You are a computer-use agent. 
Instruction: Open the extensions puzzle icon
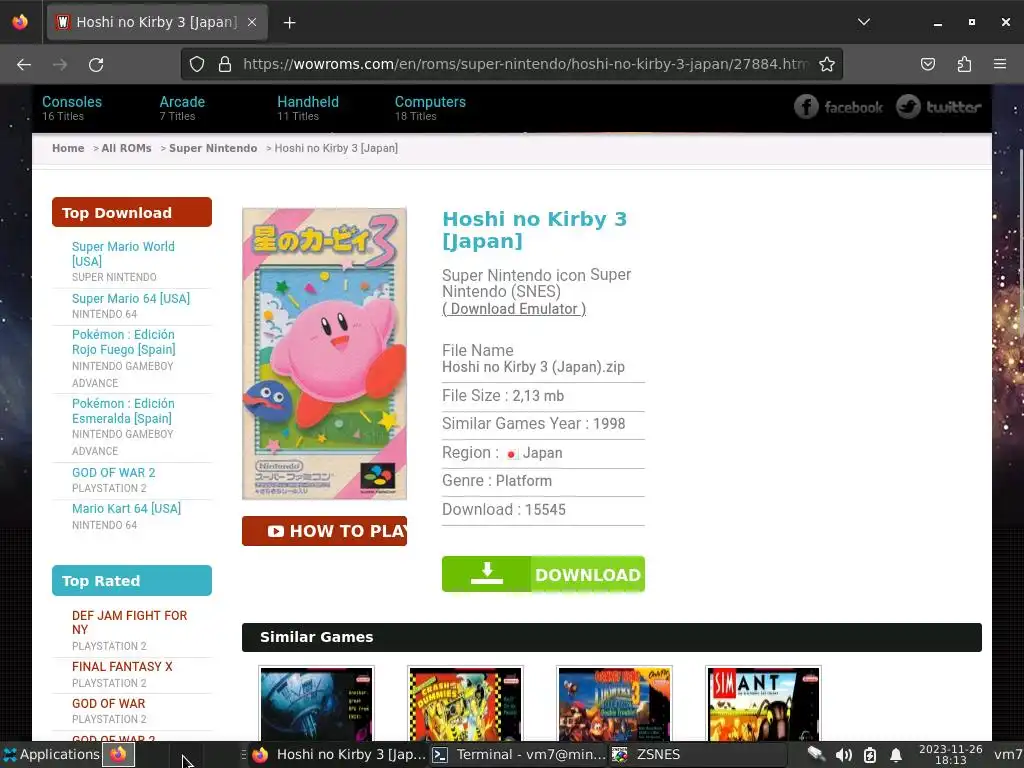964,64
